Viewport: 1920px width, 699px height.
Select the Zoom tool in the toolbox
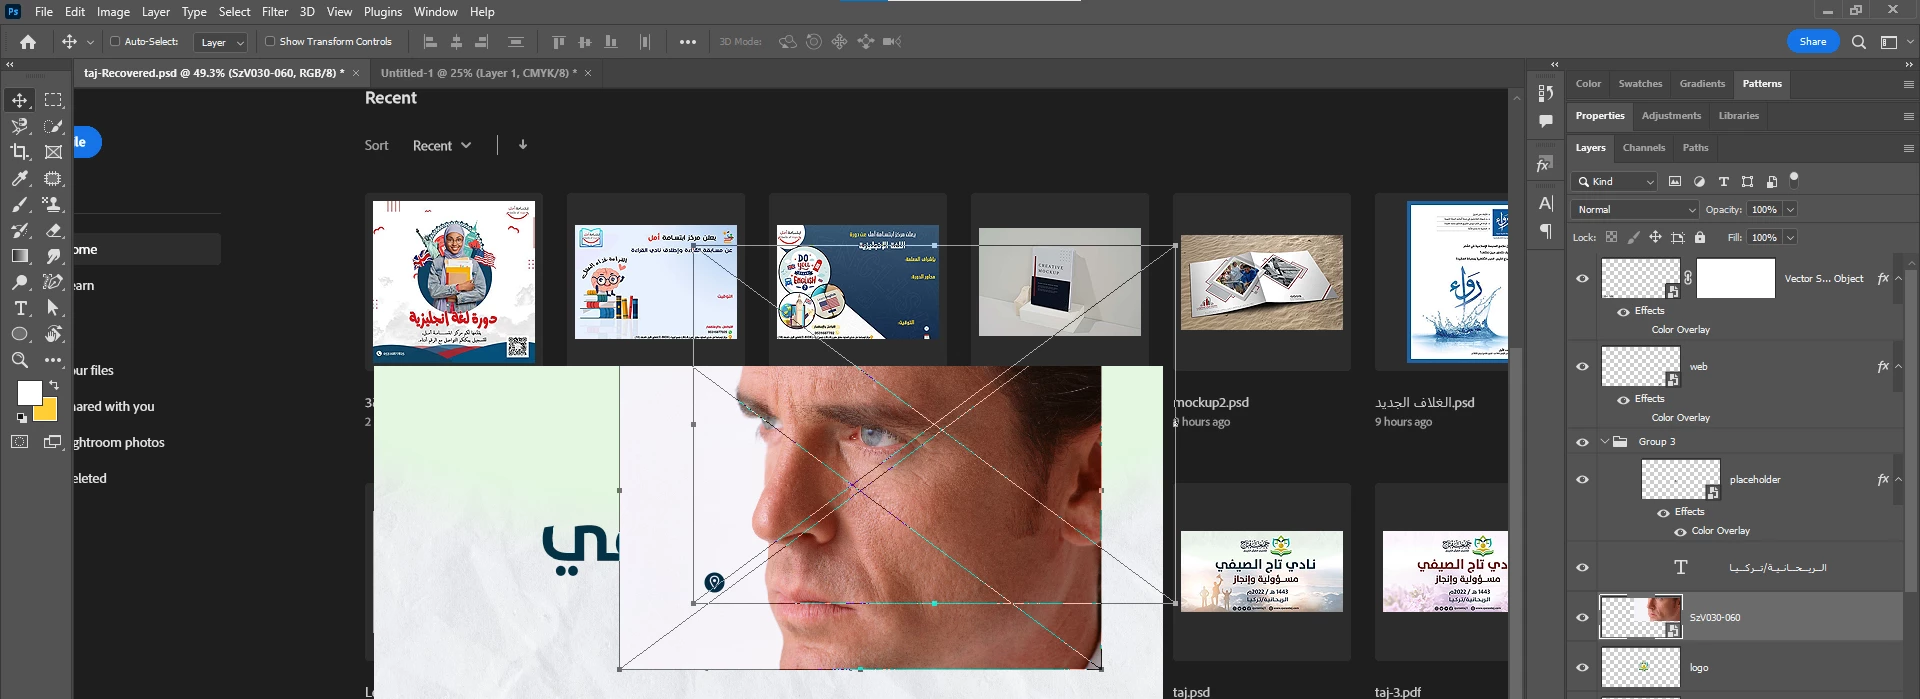19,360
